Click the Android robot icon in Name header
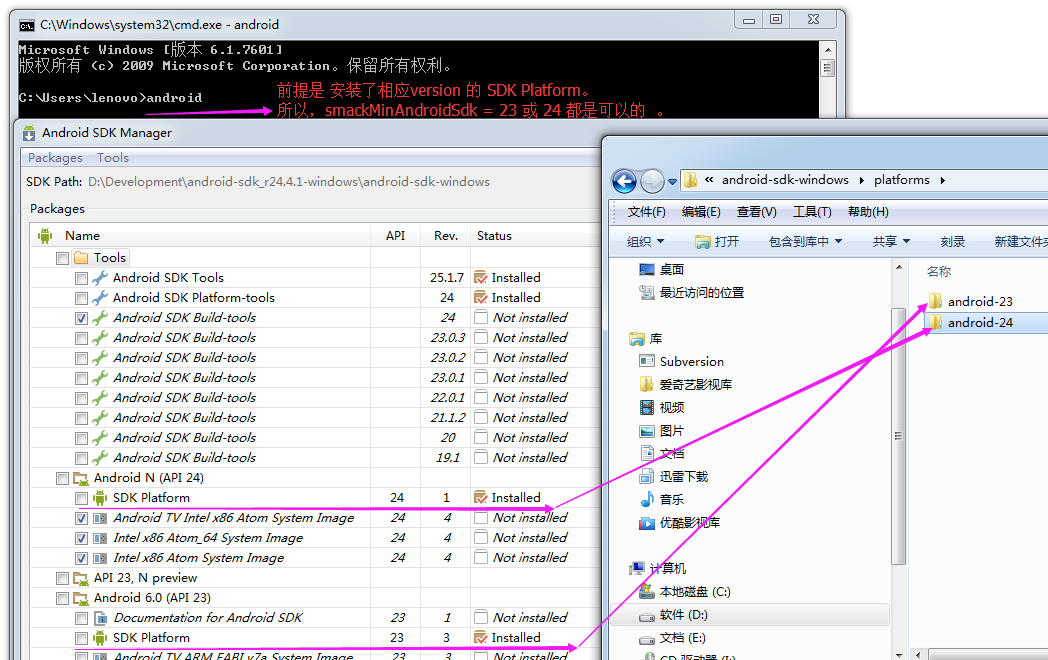Screen dimensions: 1048x660 click(x=45, y=235)
